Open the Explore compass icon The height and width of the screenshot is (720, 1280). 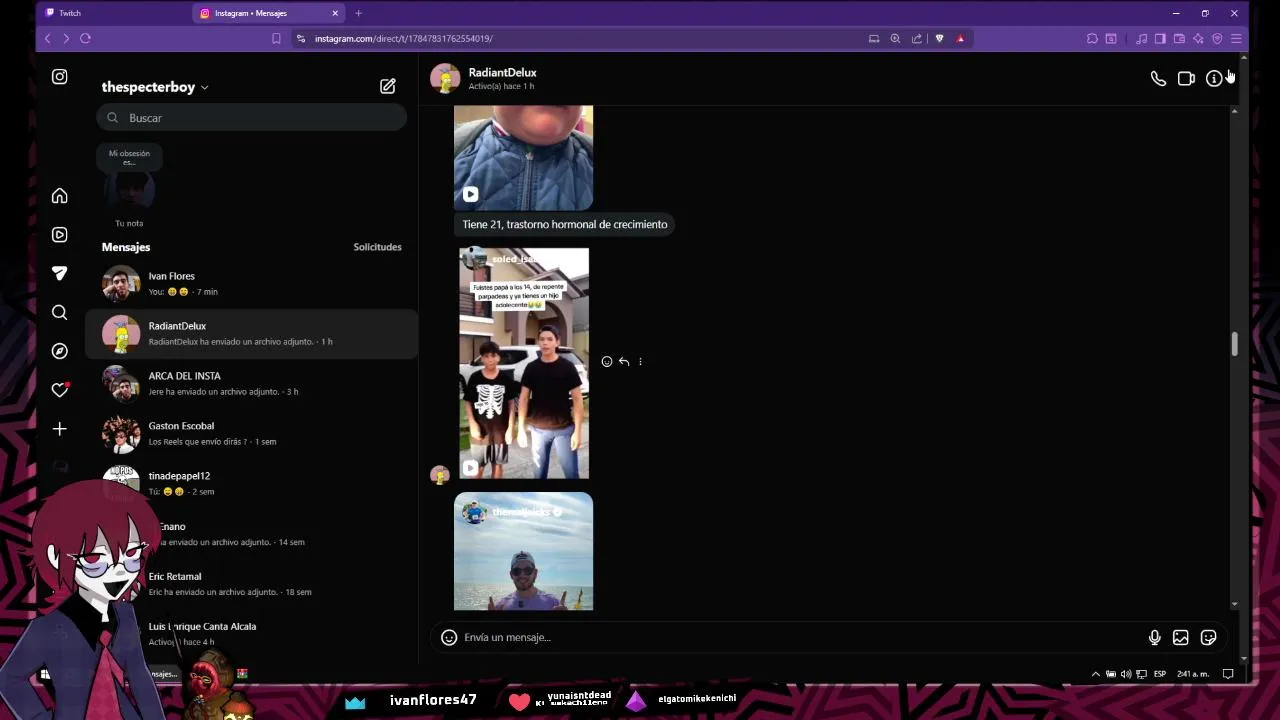(x=60, y=351)
